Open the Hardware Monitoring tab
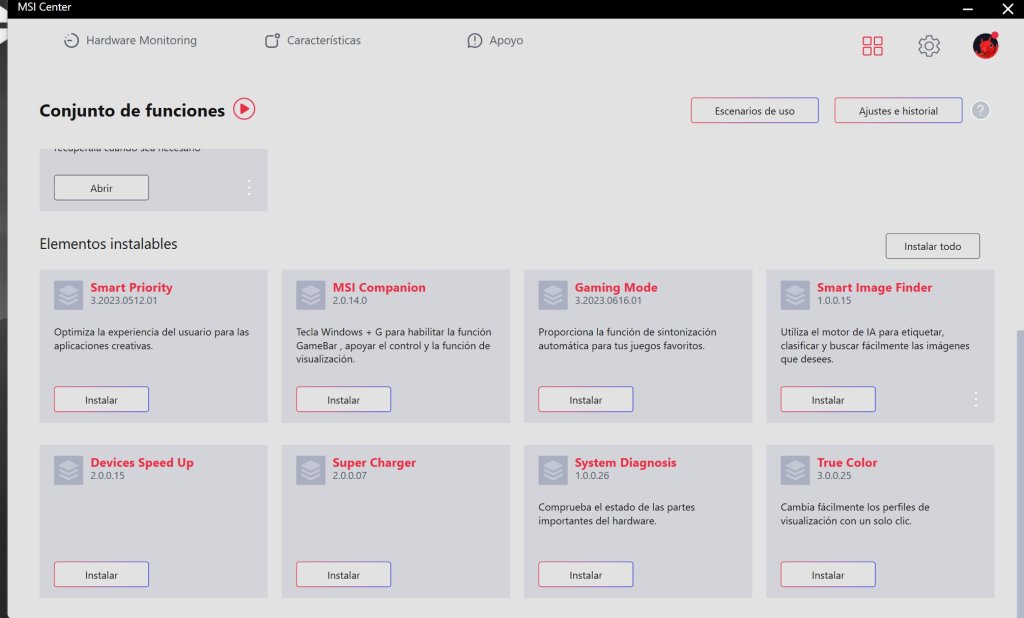 (130, 41)
